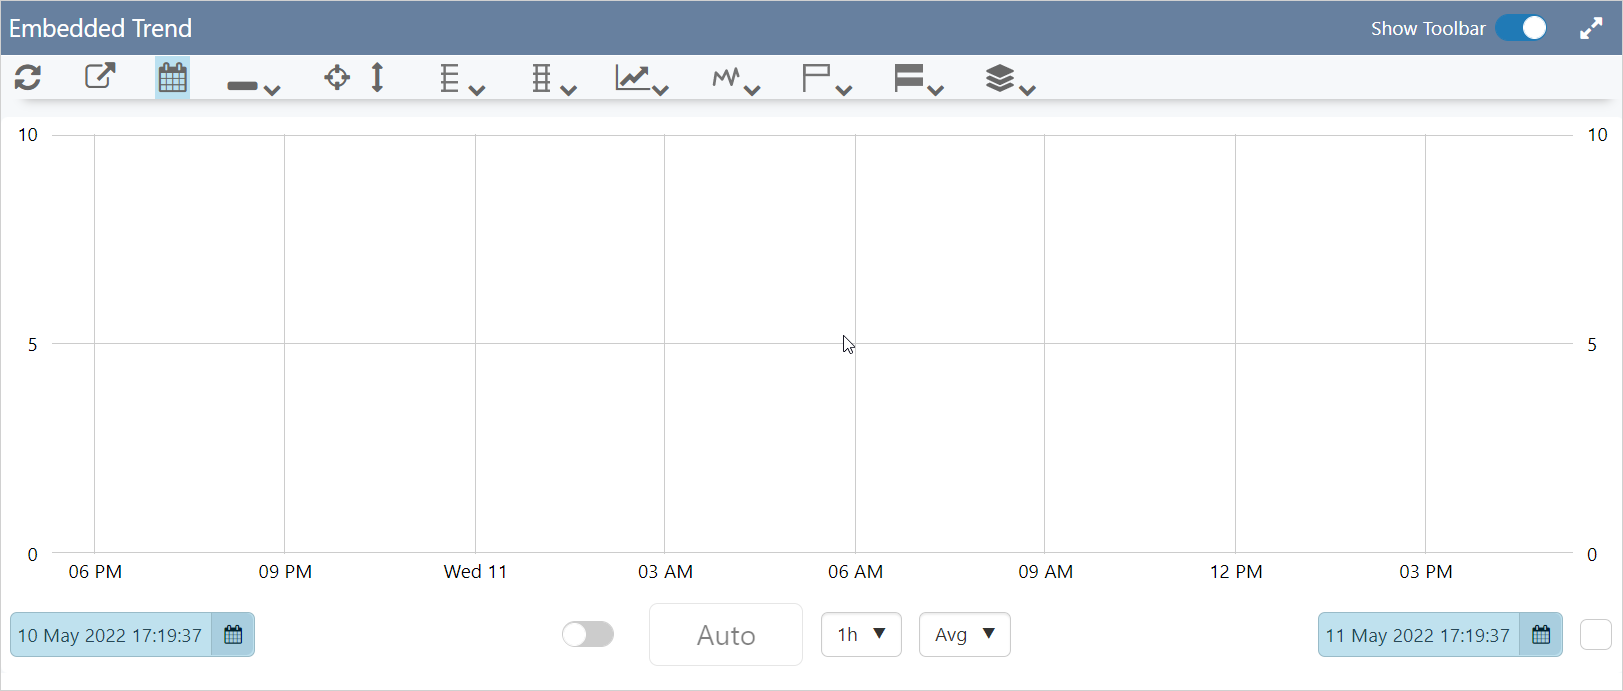Open the line chart type menu

641,79
